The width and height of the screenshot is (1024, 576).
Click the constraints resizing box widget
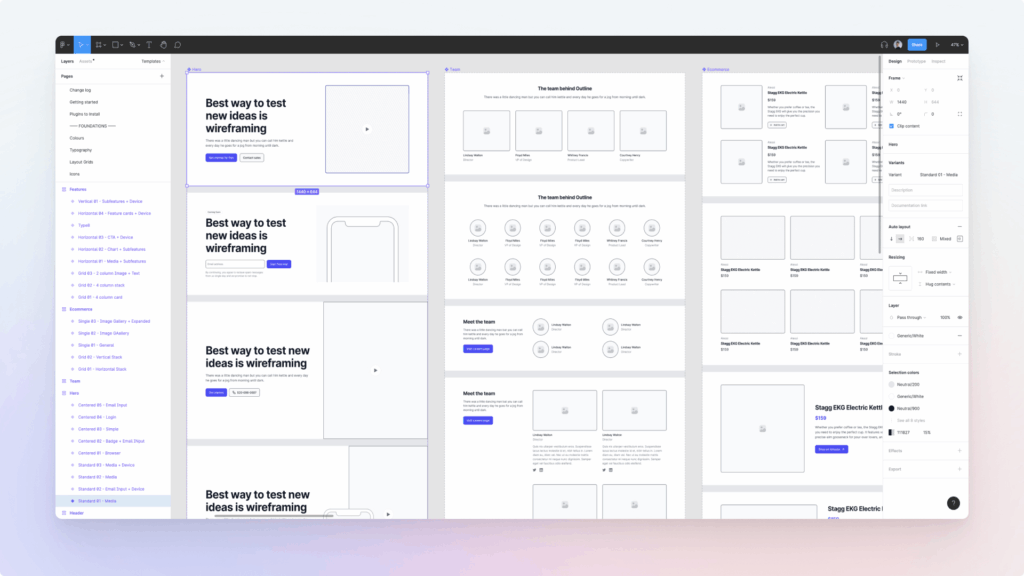pos(900,278)
